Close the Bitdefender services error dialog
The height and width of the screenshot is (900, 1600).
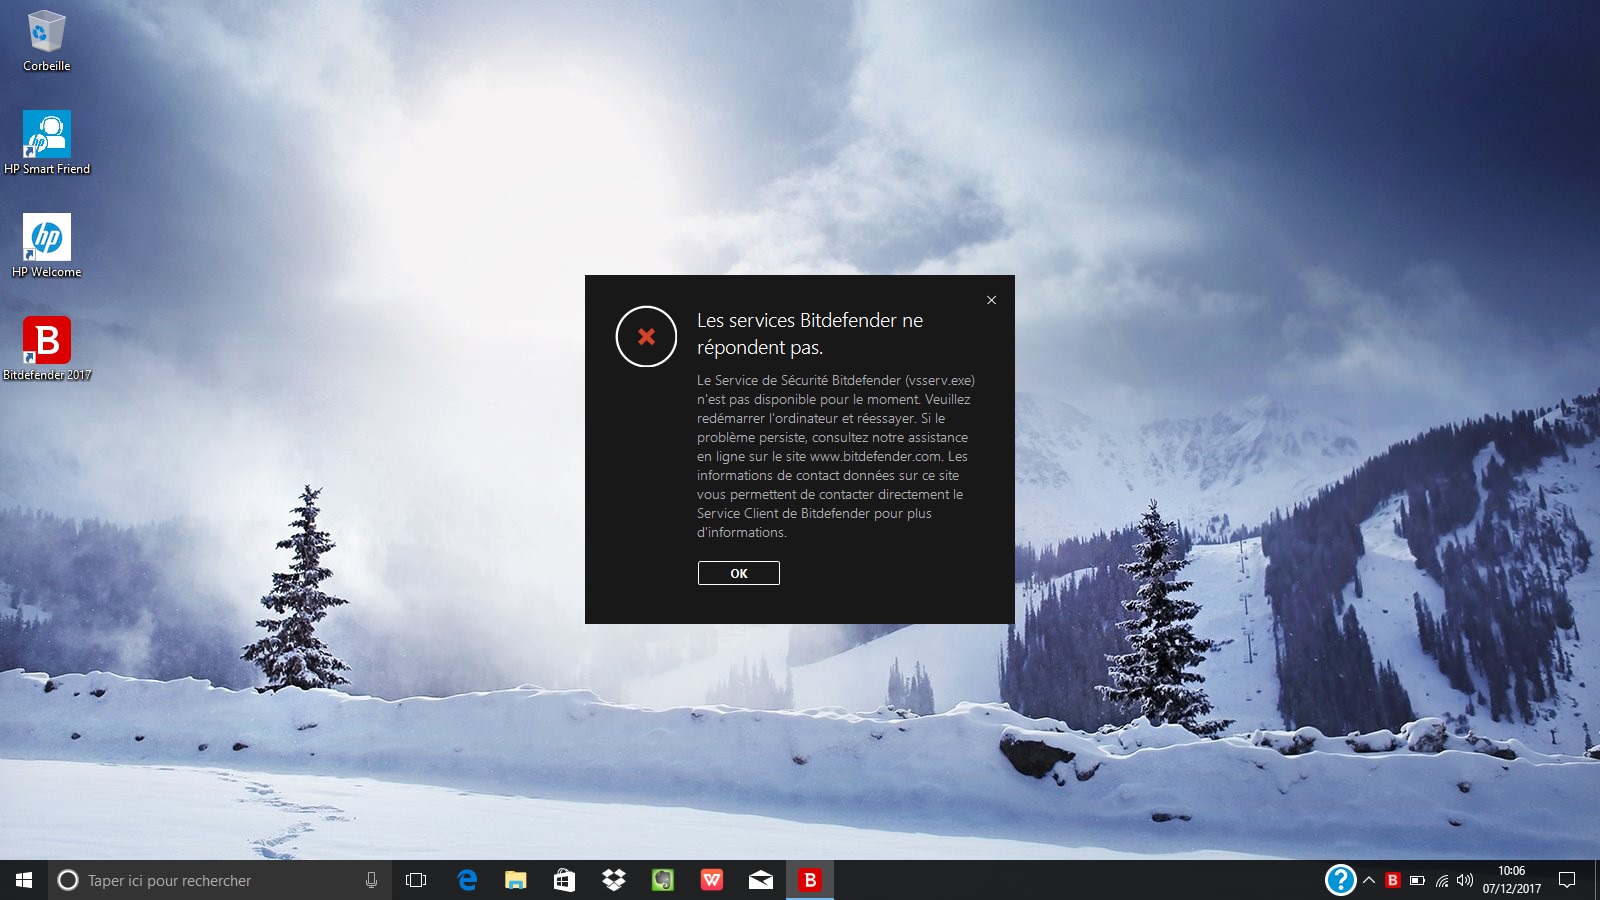(x=991, y=300)
